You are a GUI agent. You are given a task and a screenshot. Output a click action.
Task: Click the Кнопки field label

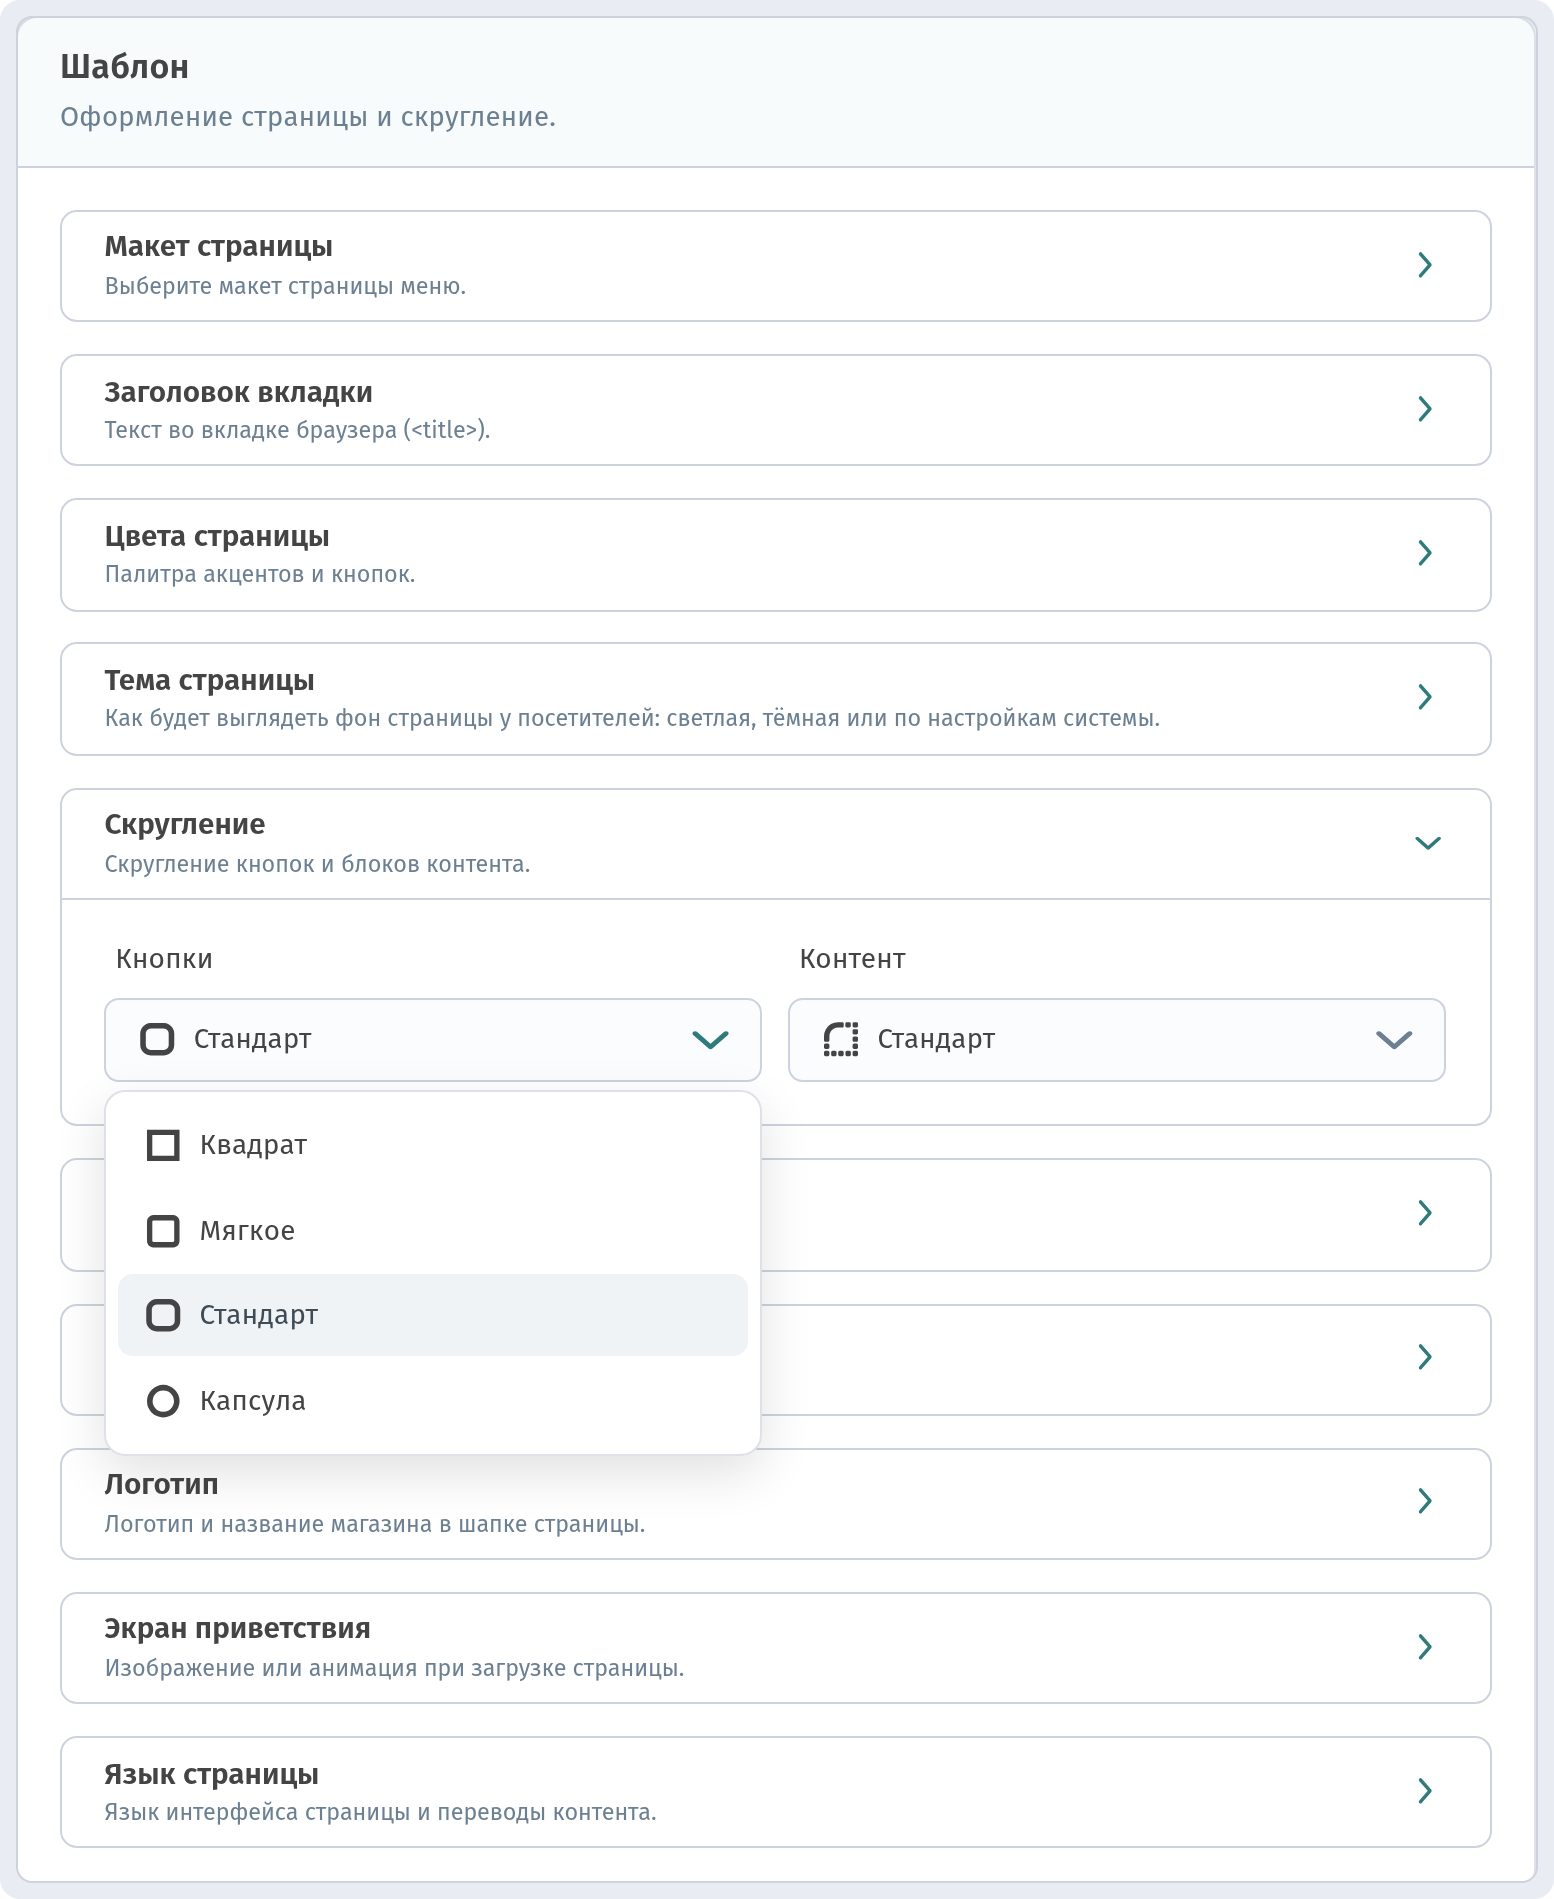(164, 959)
